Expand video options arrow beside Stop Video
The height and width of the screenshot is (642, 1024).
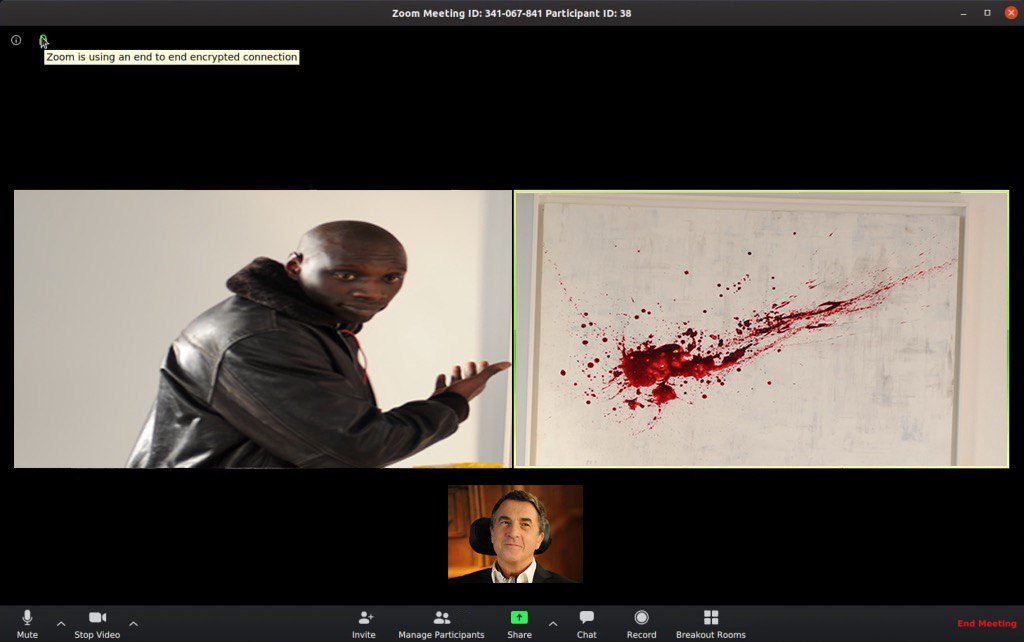(x=133, y=624)
